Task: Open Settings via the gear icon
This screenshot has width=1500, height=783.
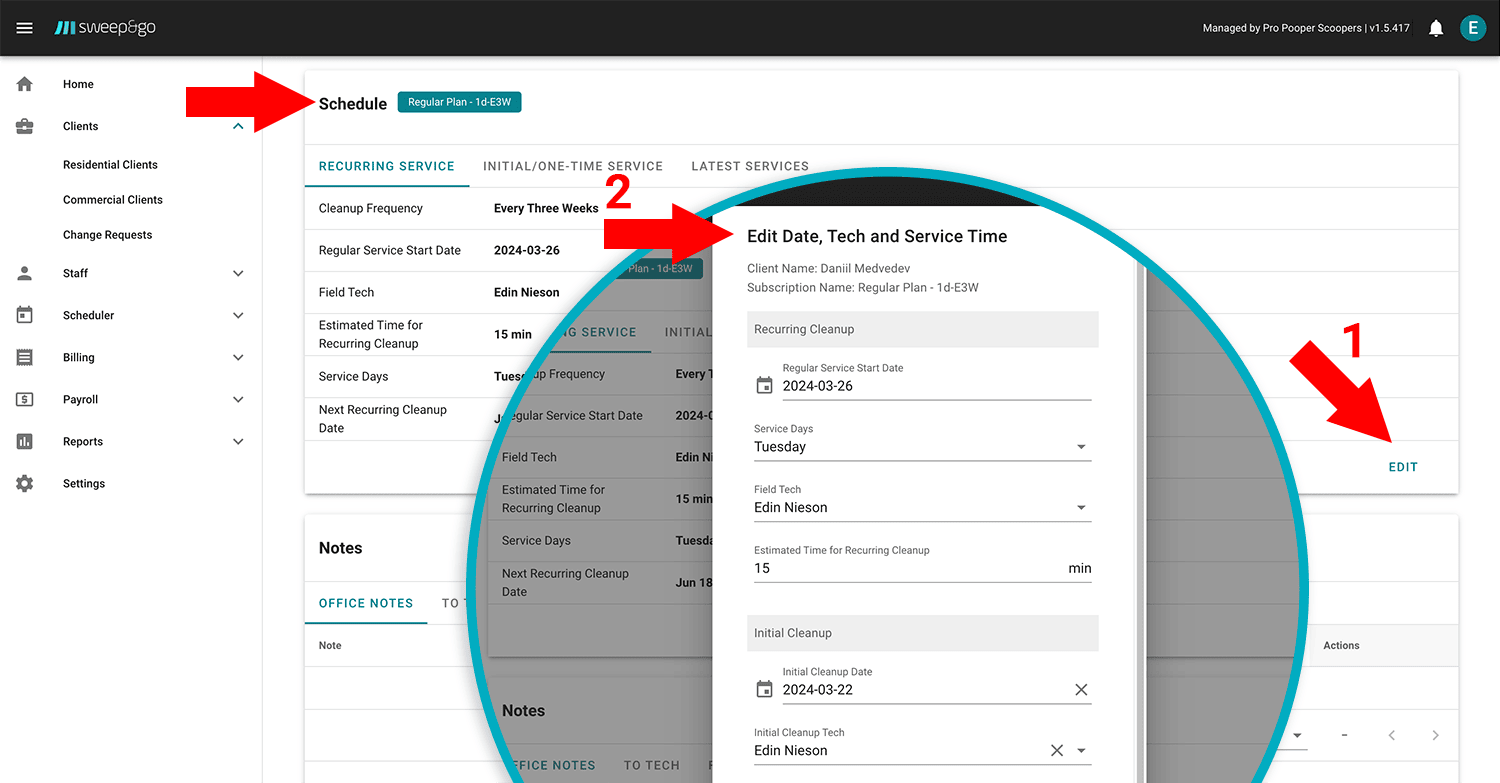Action: [x=24, y=482]
